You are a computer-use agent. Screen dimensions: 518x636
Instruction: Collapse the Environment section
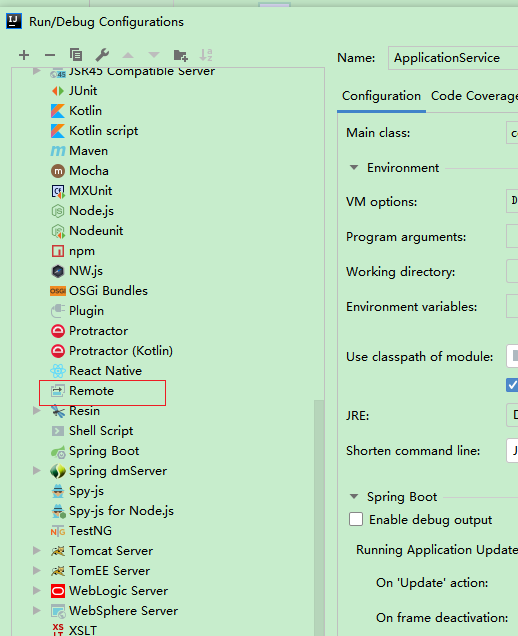coord(354,168)
